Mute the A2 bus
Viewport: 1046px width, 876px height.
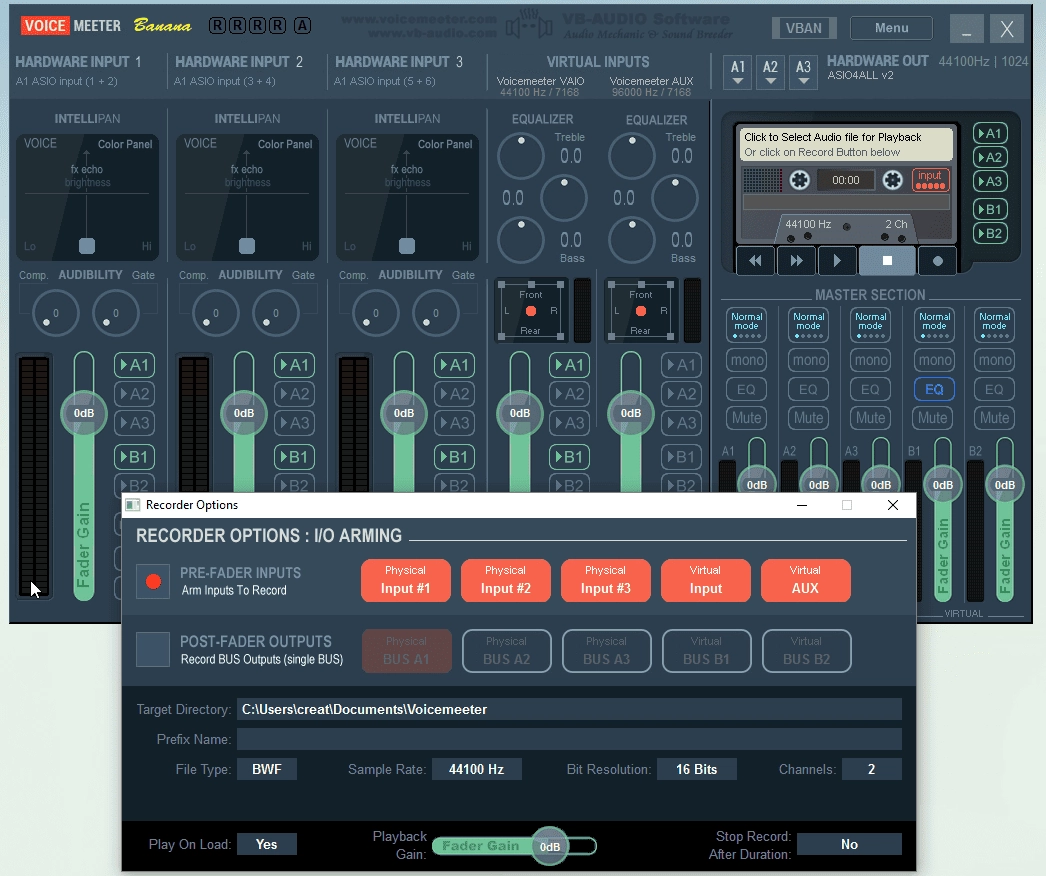coord(808,418)
